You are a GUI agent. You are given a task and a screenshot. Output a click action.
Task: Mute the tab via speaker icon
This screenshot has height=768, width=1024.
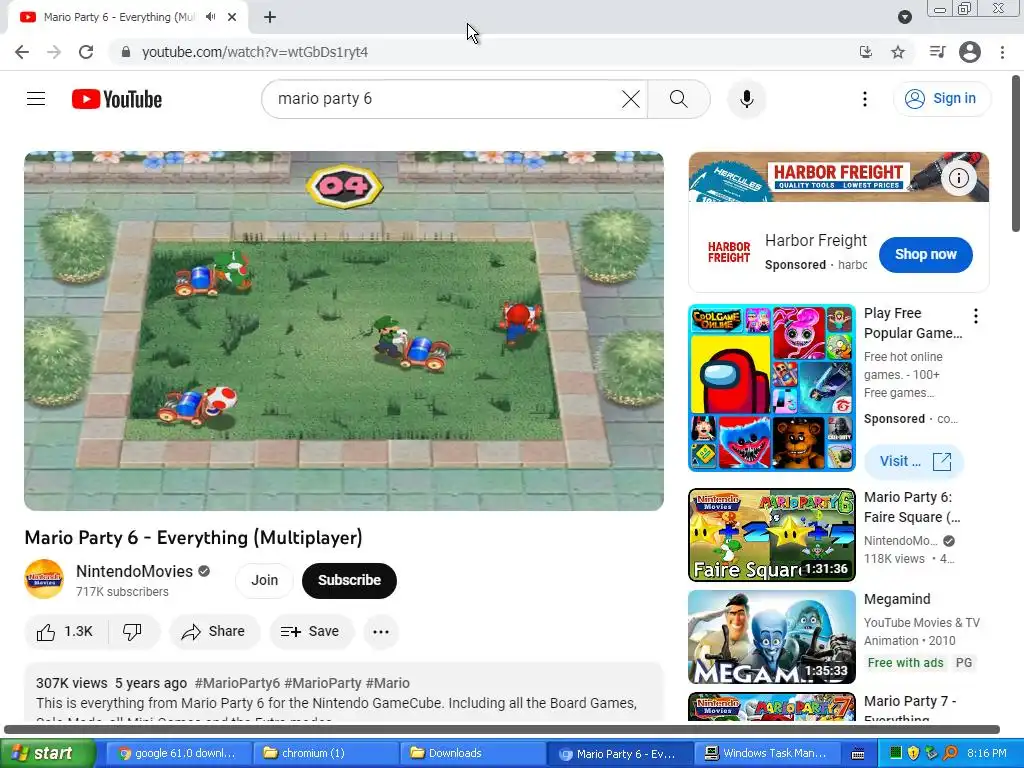(210, 17)
